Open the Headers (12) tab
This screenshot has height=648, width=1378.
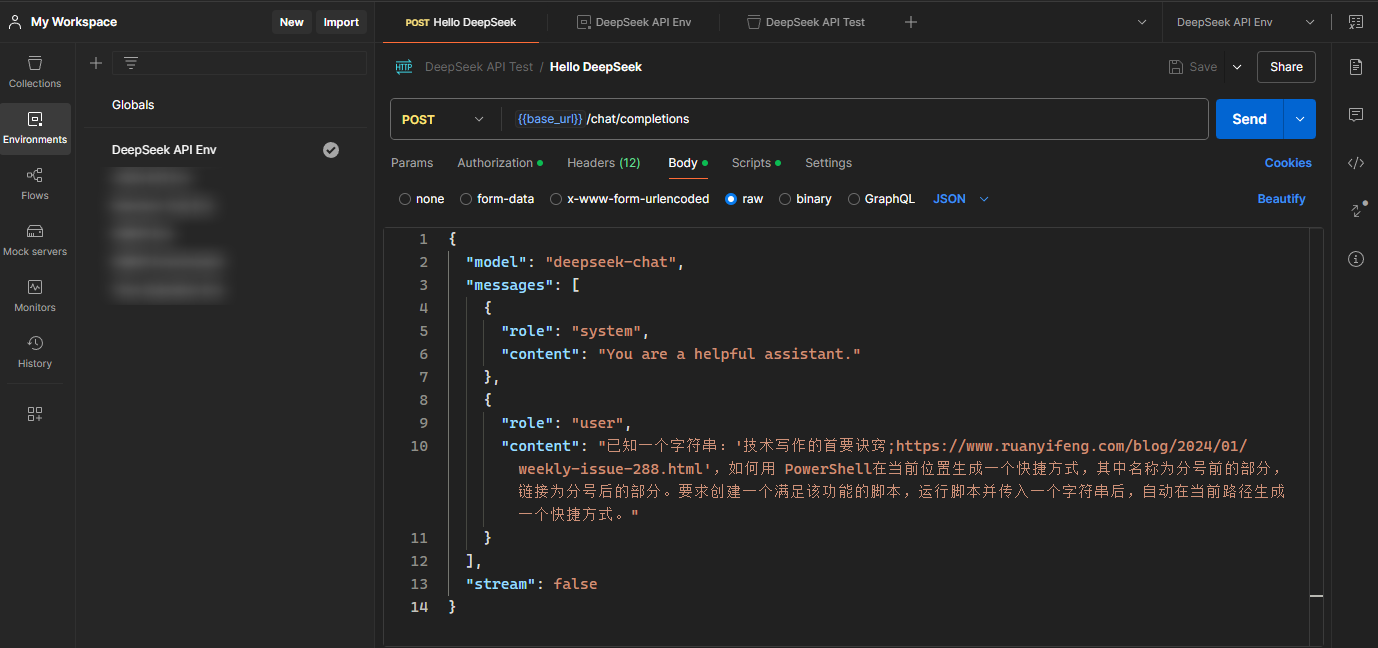click(x=604, y=163)
